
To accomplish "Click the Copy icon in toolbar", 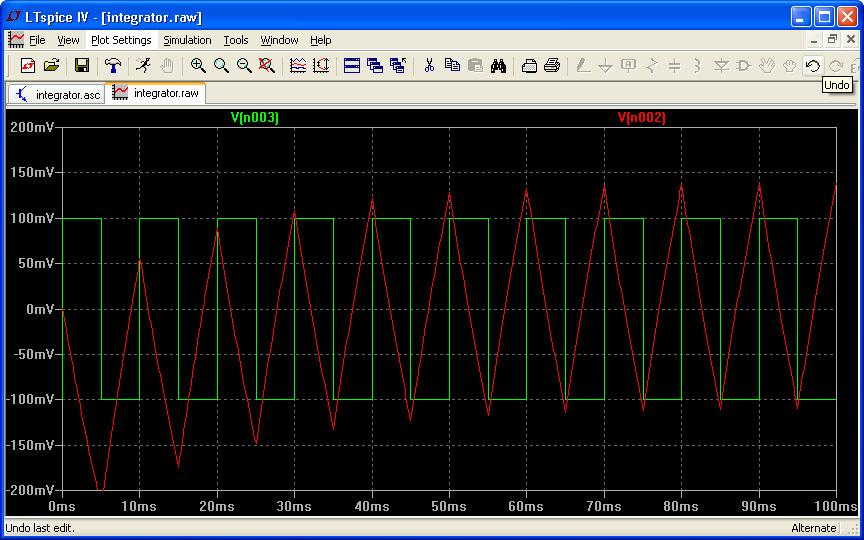I will [452, 66].
